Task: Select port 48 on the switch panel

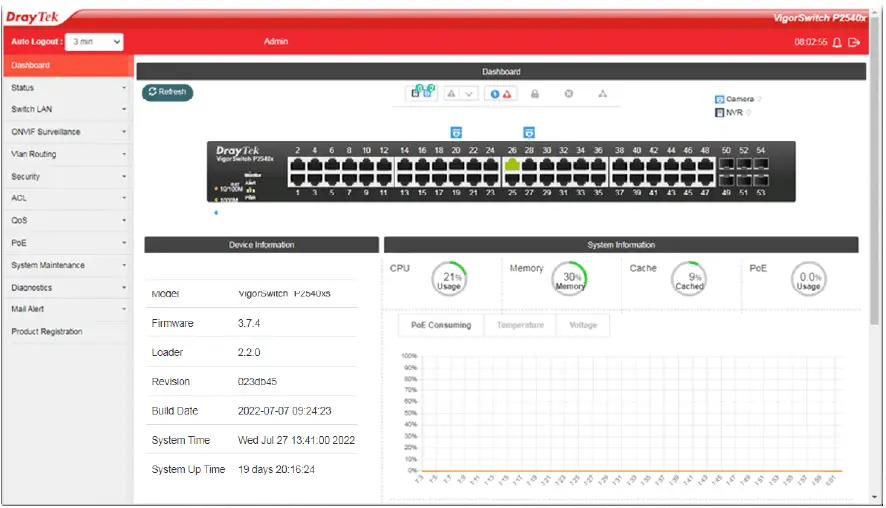Action: click(705, 164)
